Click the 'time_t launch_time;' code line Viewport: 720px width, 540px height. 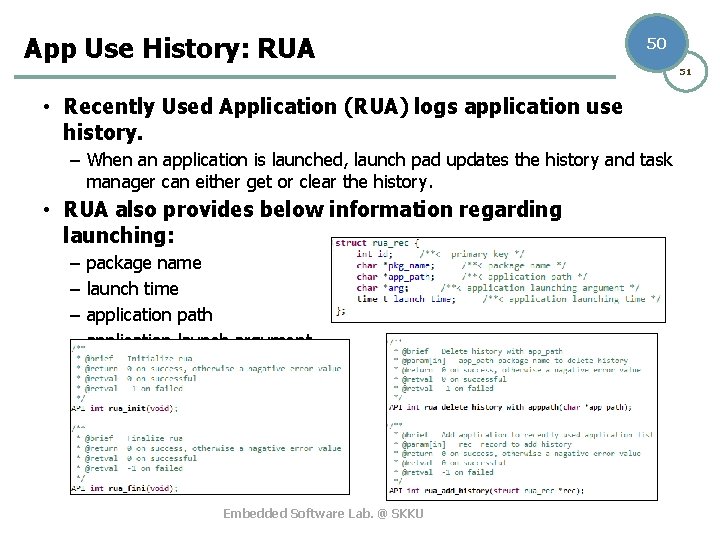coord(508,299)
